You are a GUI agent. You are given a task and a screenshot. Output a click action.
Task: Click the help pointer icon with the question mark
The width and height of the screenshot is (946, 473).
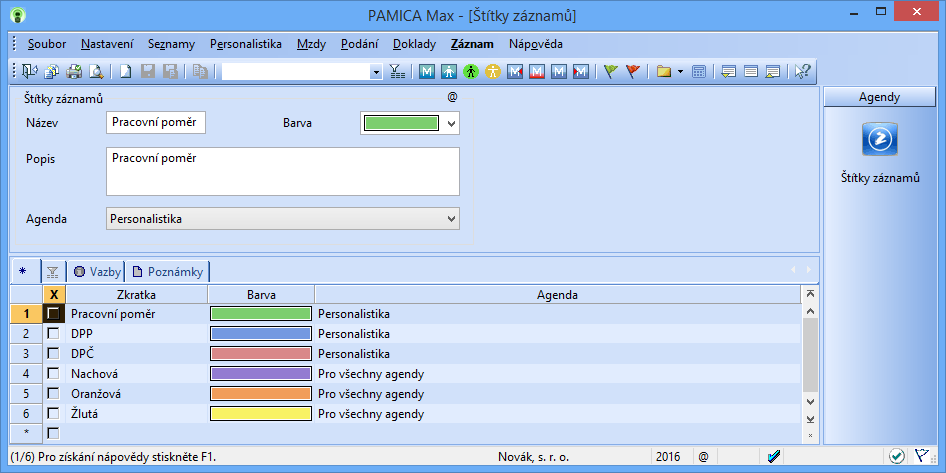(x=802, y=72)
